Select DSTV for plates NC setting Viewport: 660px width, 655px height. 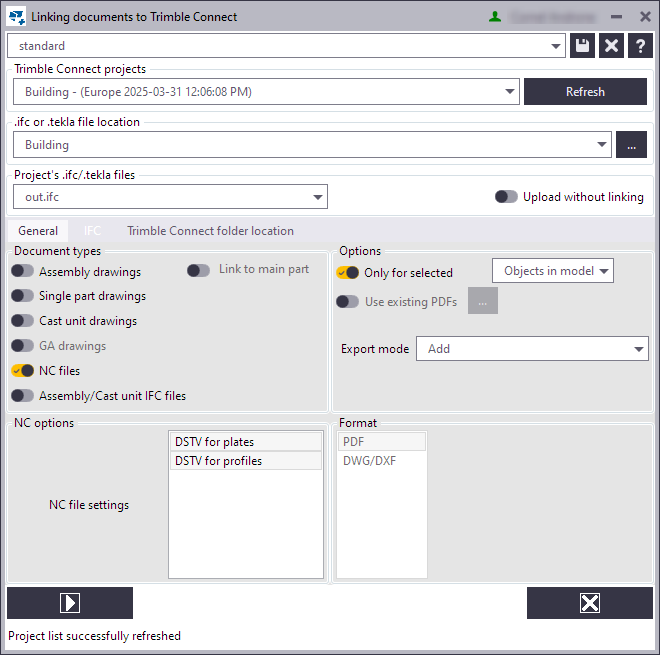tap(246, 442)
